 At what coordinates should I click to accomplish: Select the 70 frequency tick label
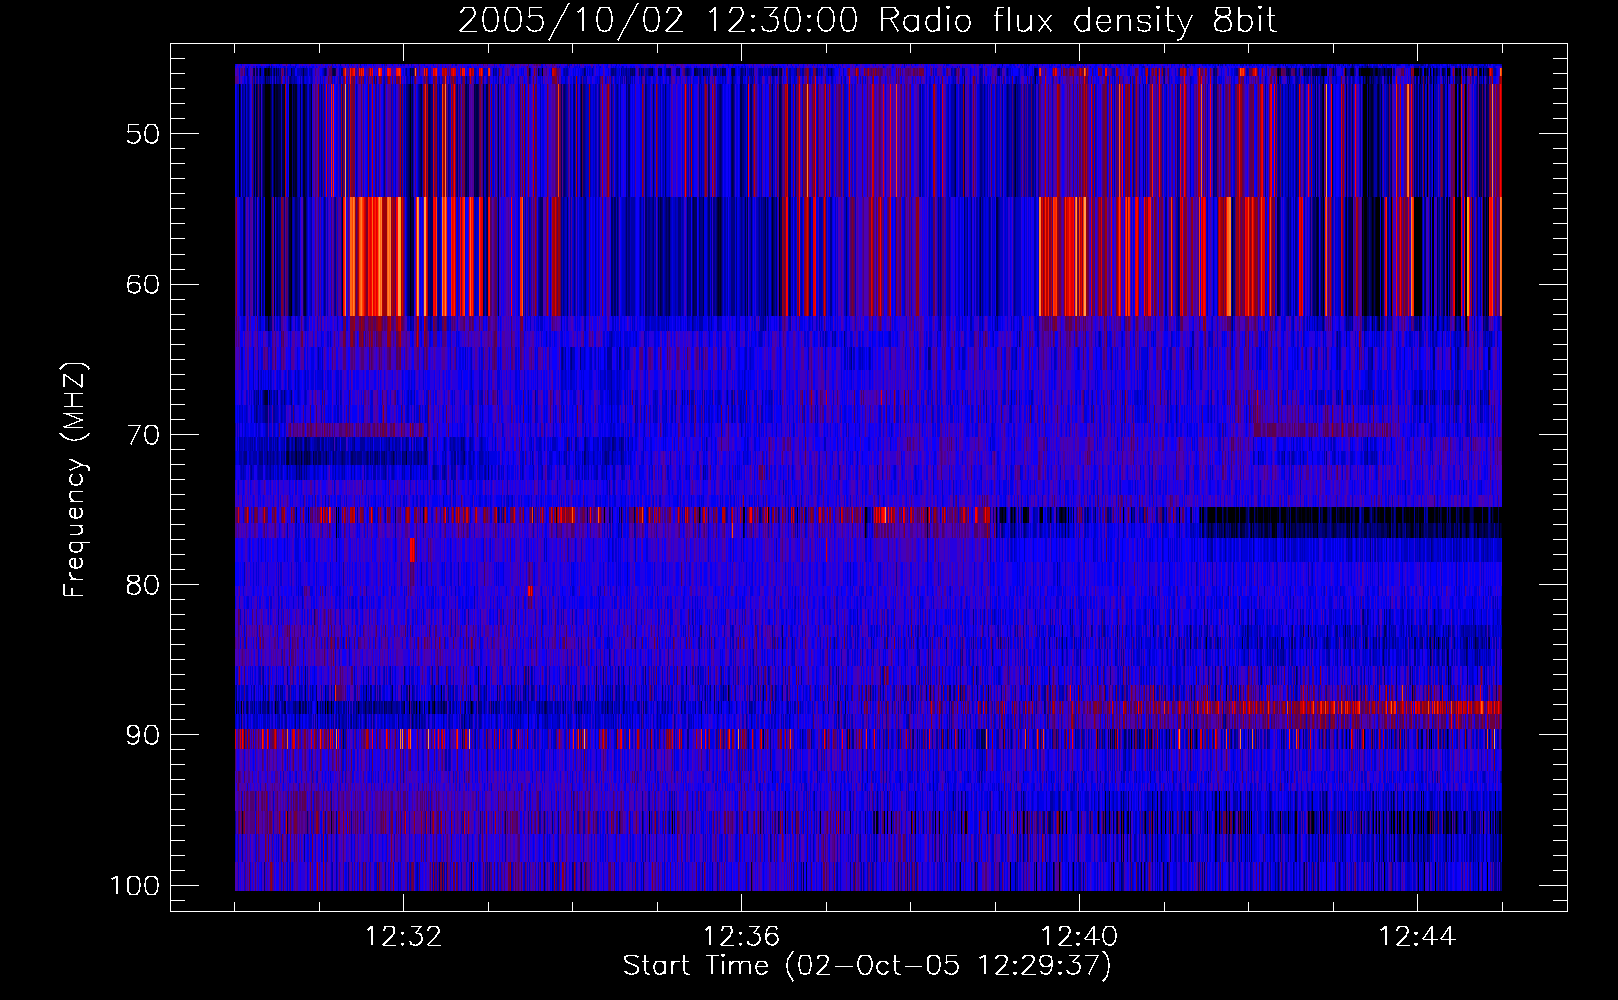tap(143, 435)
